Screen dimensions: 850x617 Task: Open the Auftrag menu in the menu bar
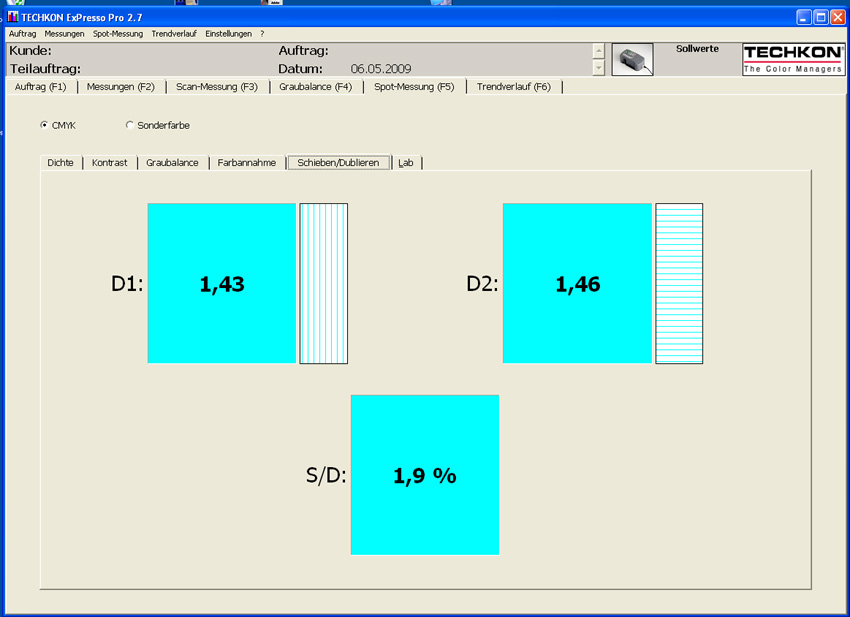(x=22, y=34)
